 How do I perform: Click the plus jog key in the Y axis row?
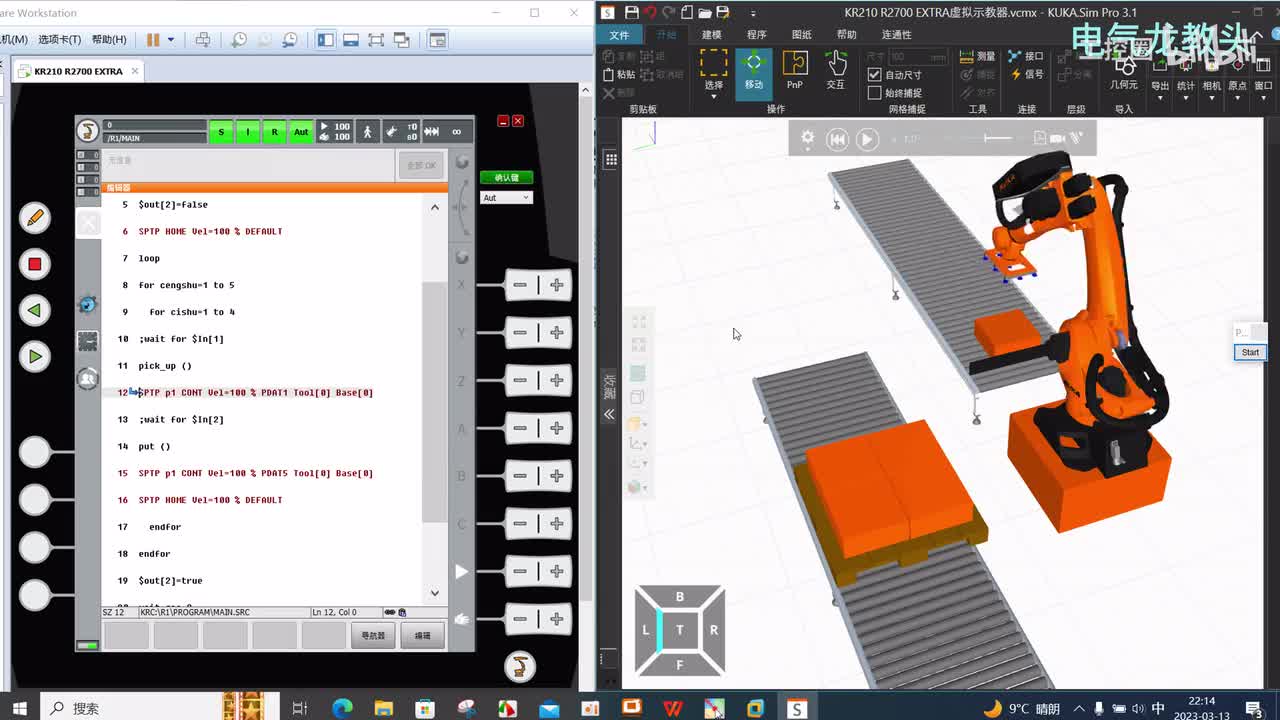[557, 332]
